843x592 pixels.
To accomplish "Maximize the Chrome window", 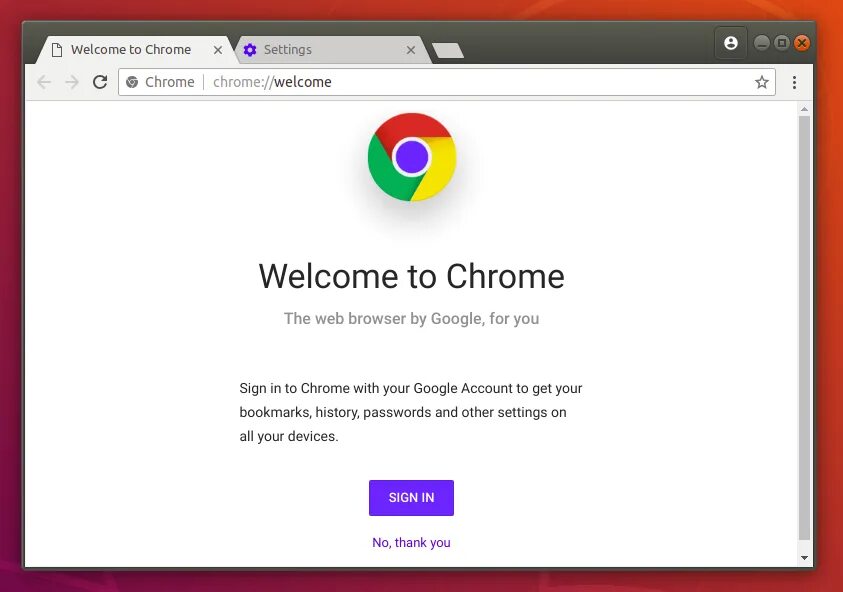I will pos(782,43).
